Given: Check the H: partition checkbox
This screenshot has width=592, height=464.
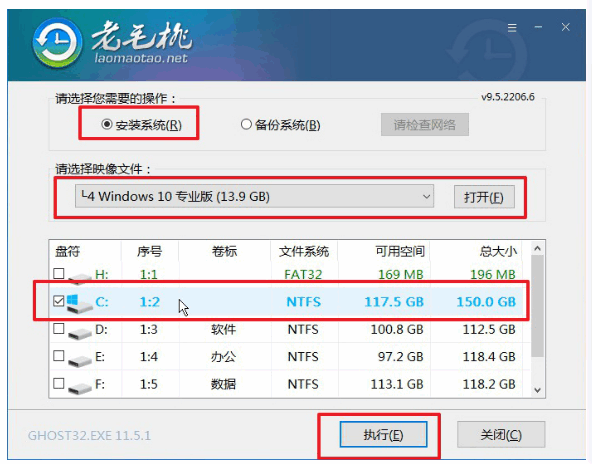Looking at the screenshot, I should pyautogui.click(x=59, y=273).
